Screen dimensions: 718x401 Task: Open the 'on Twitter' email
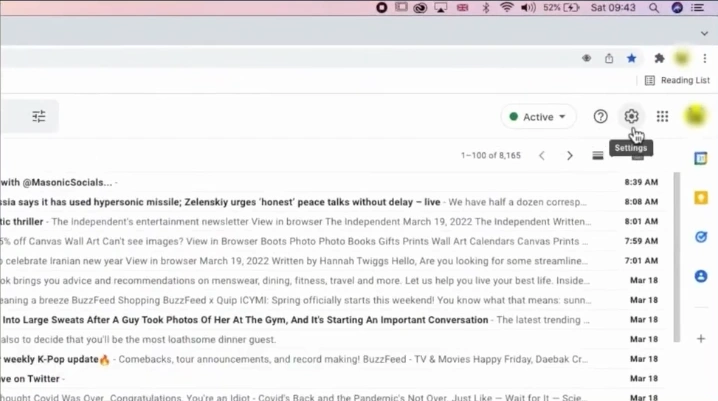pyautogui.click(x=330, y=379)
